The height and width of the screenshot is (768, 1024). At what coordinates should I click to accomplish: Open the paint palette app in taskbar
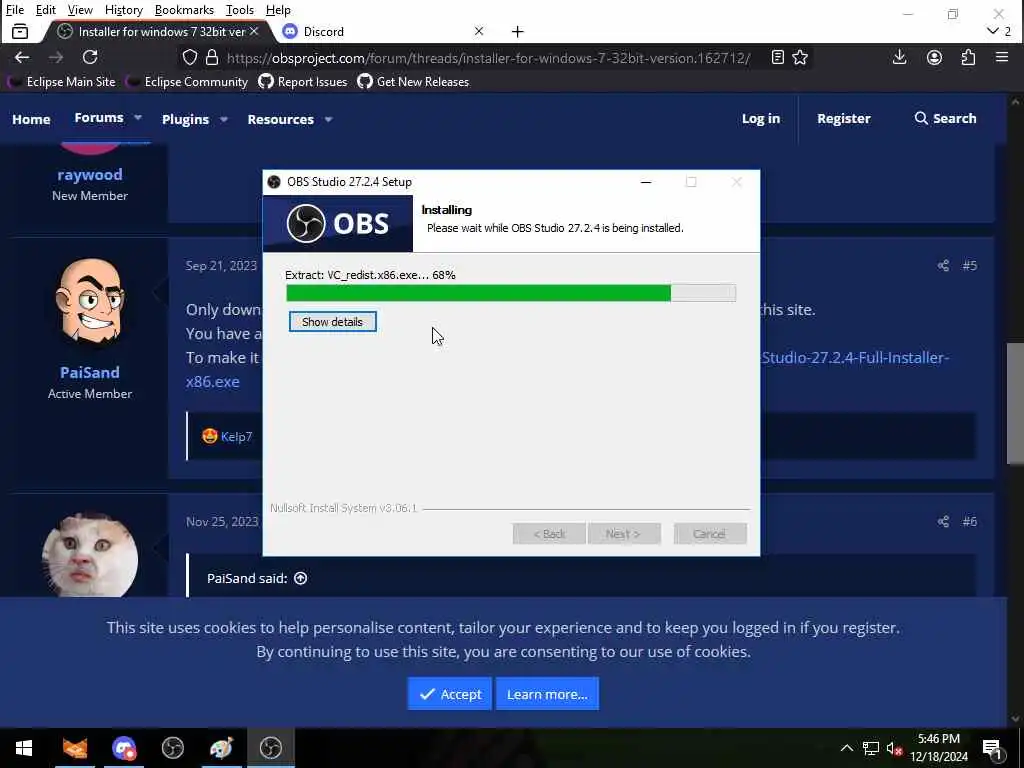tap(221, 748)
